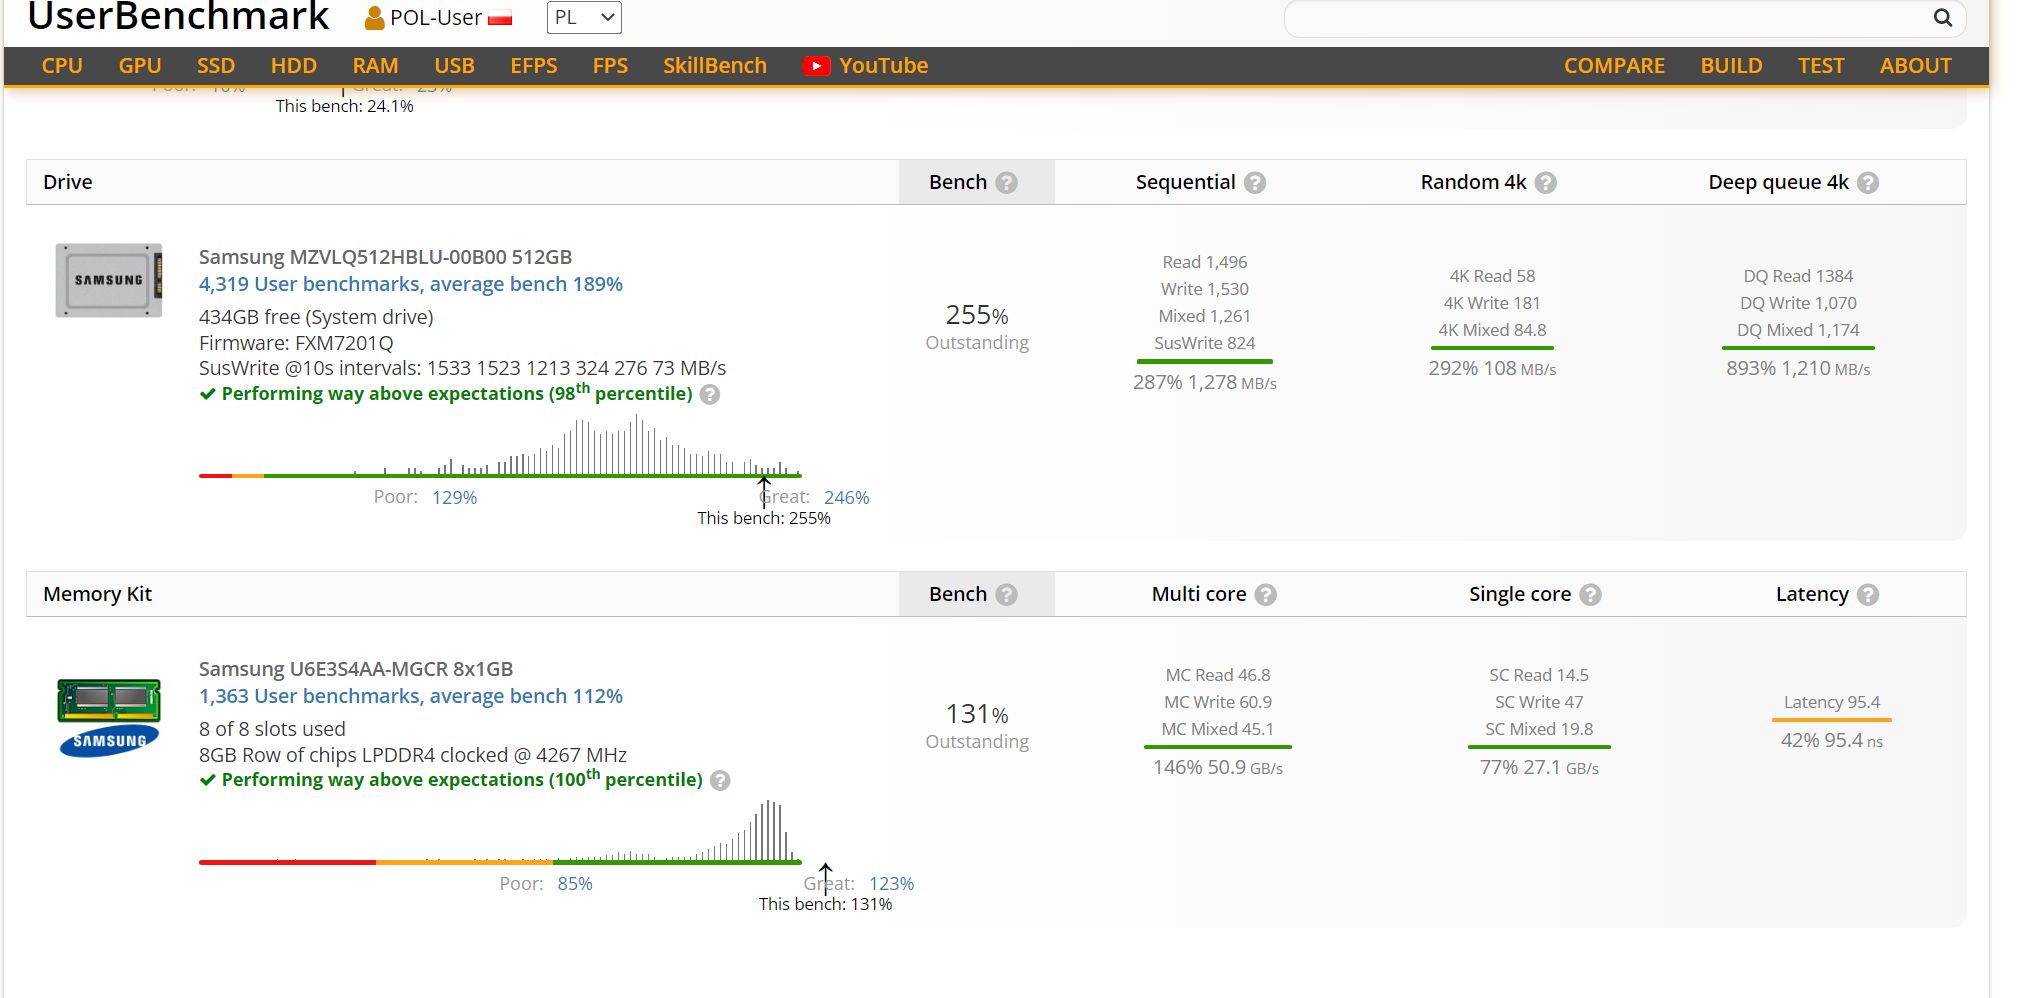
Task: Click the POL-User profile icon
Action: pyautogui.click(x=374, y=18)
